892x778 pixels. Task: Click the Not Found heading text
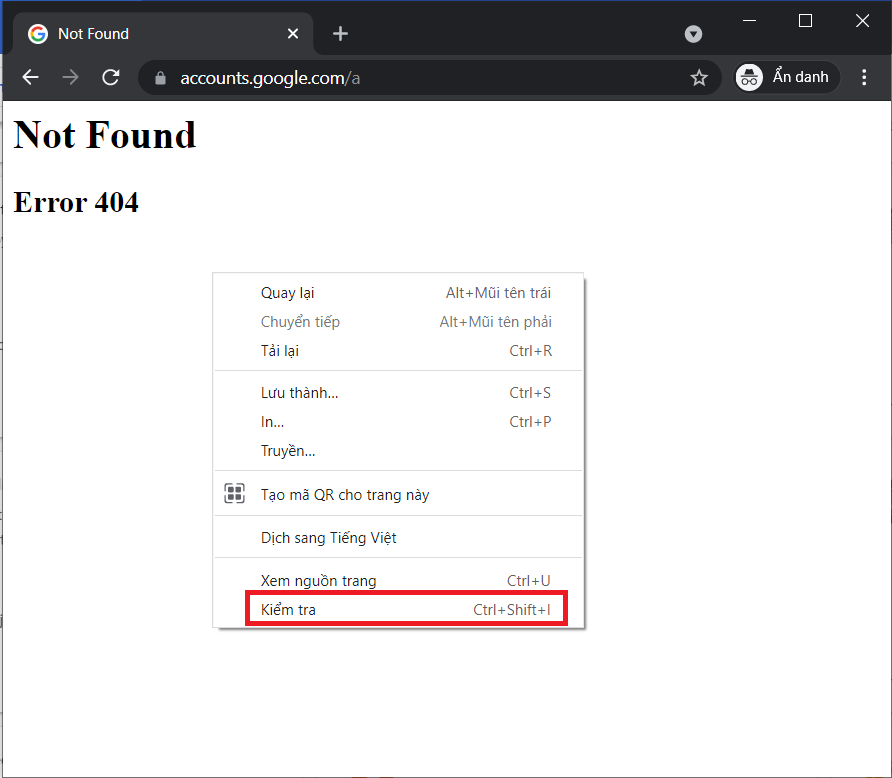tap(105, 135)
